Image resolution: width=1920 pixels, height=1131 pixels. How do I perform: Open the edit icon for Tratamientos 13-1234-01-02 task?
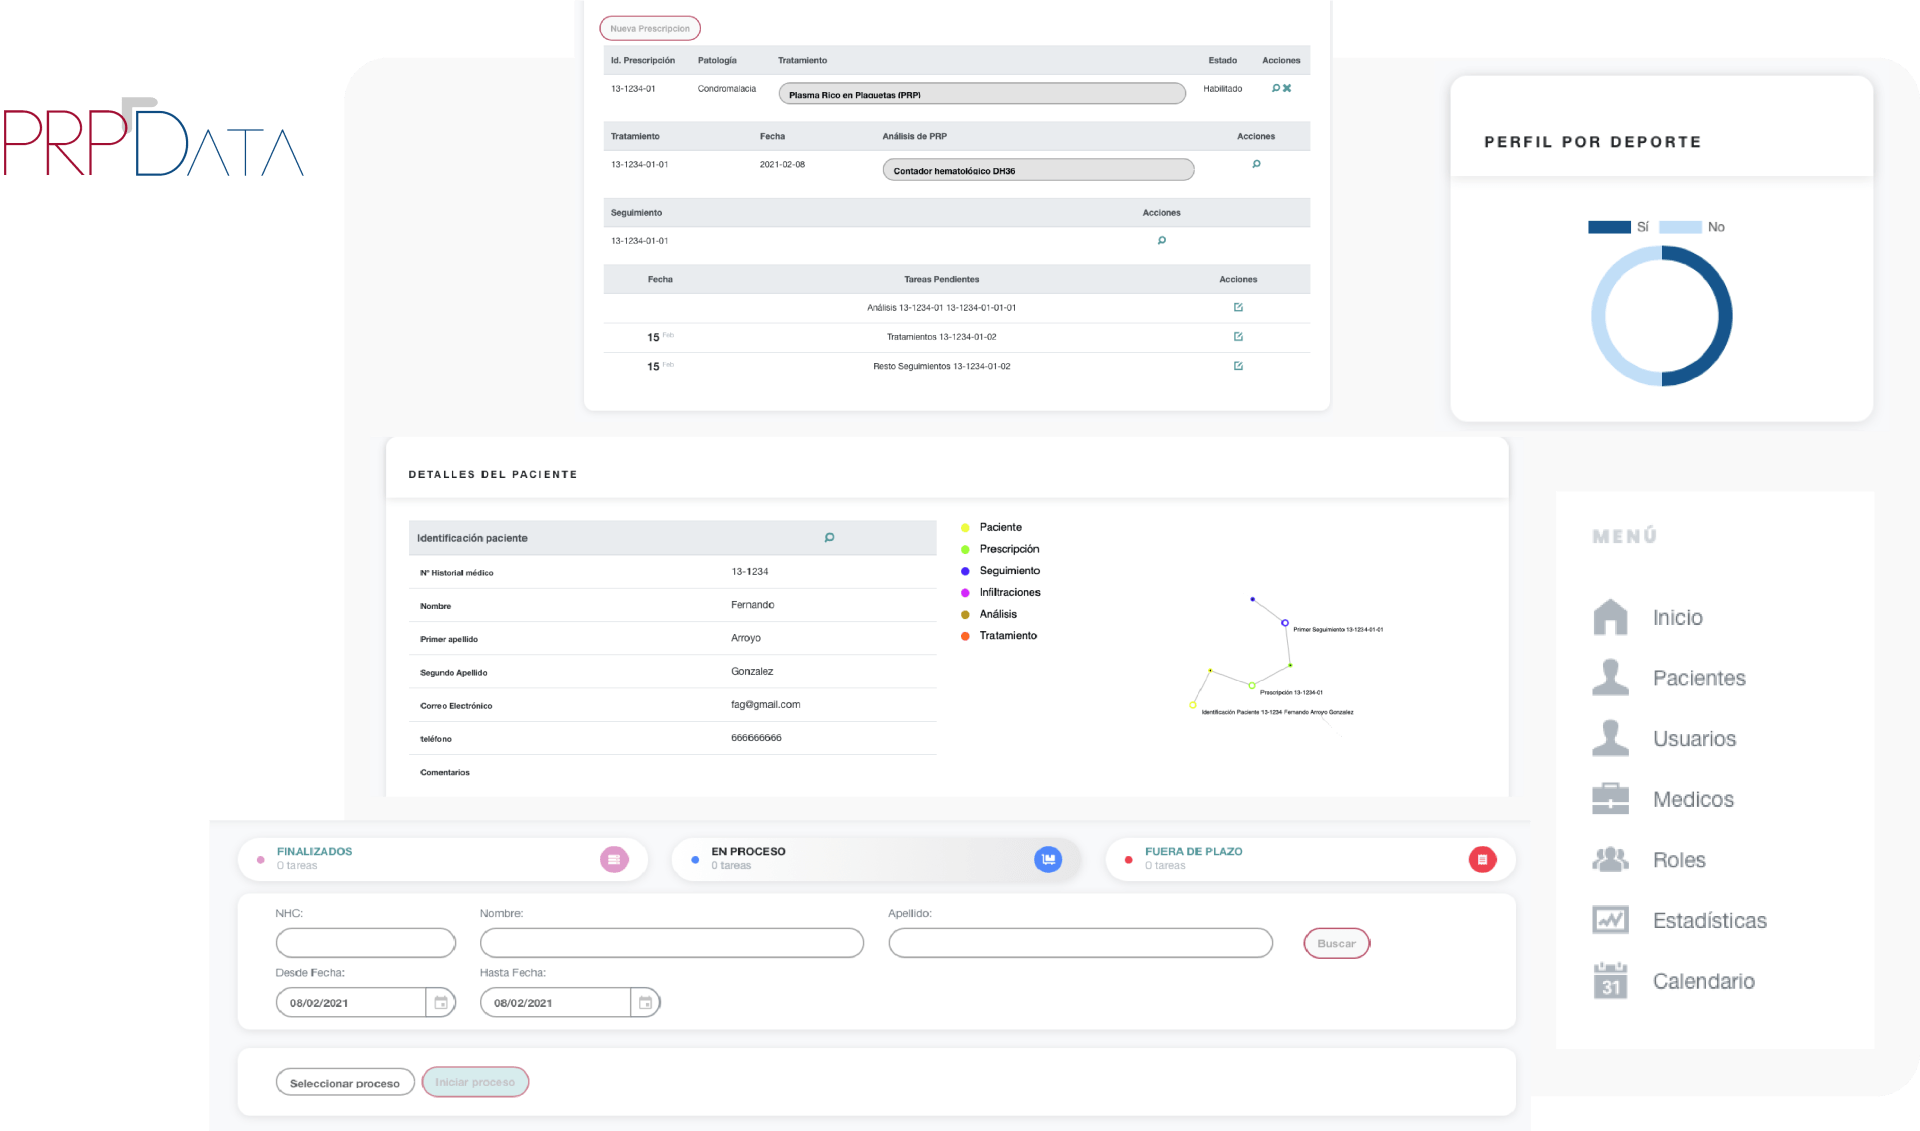[x=1238, y=337]
